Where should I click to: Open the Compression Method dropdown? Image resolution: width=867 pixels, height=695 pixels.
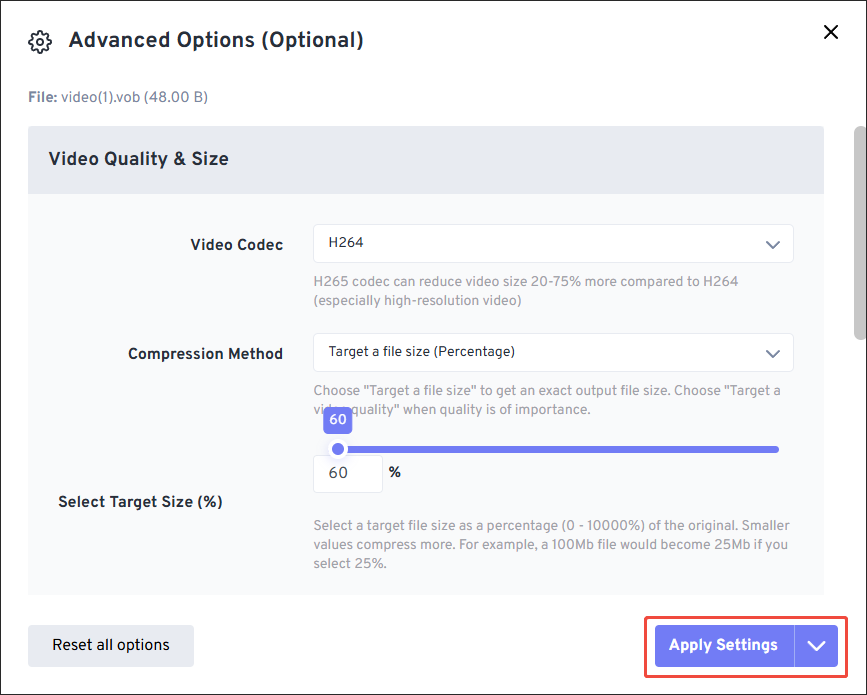(x=553, y=352)
